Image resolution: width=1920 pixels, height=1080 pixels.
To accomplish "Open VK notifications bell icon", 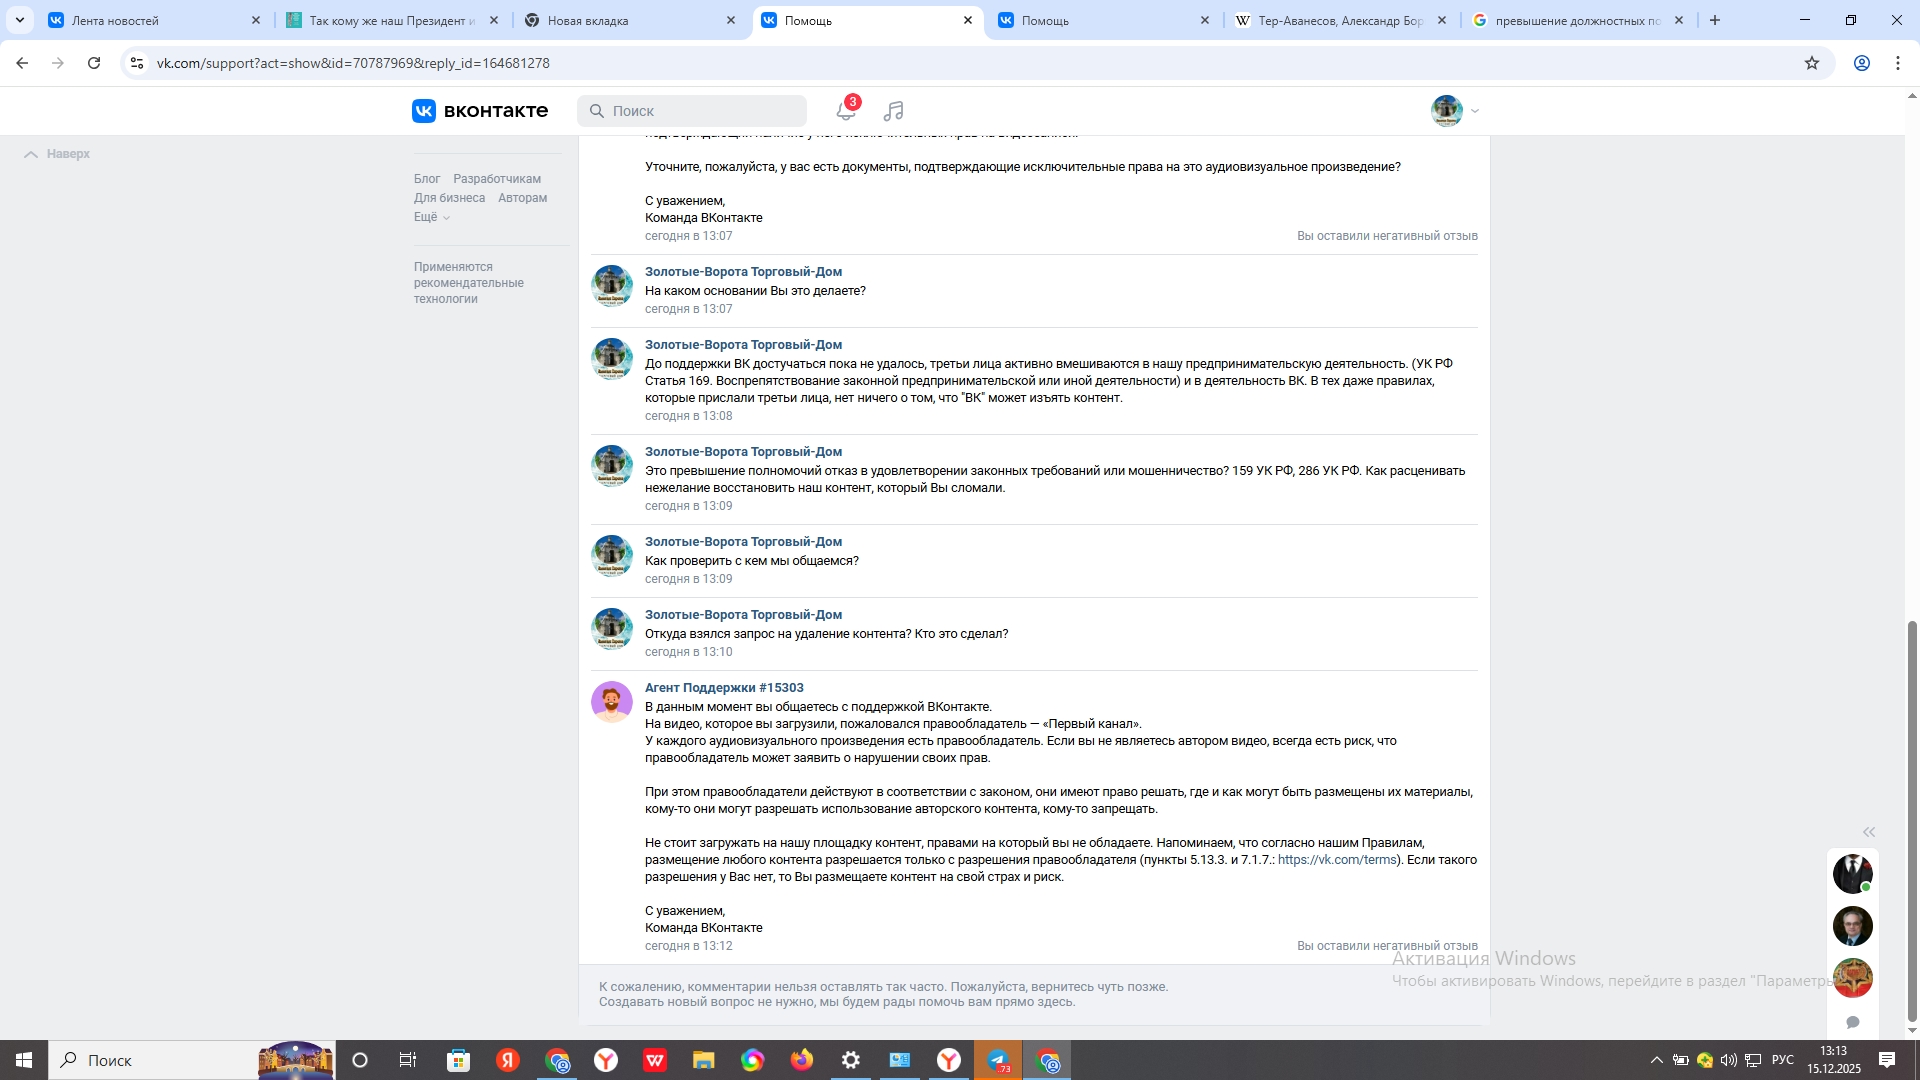I will tap(846, 111).
